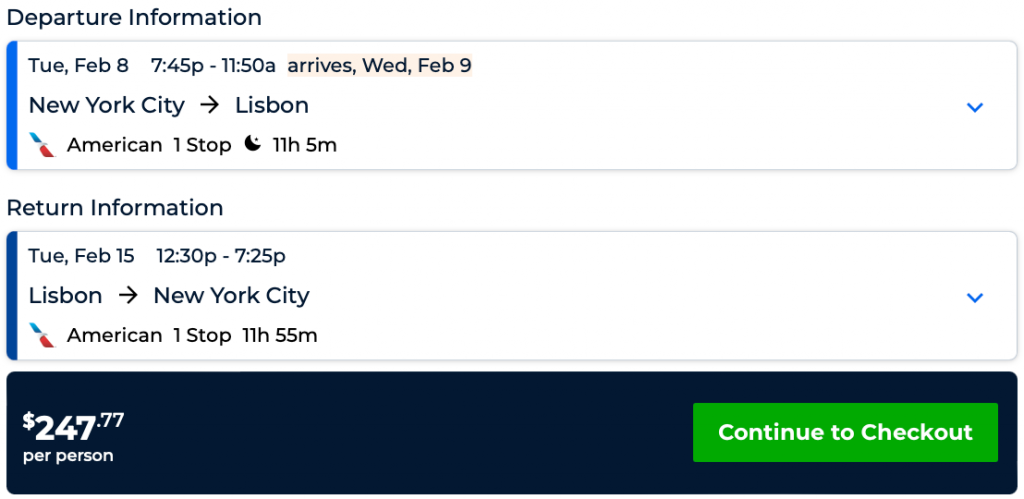Image resolution: width=1024 pixels, height=499 pixels.
Task: Click the departure '1 Stop' label
Action: tap(202, 145)
